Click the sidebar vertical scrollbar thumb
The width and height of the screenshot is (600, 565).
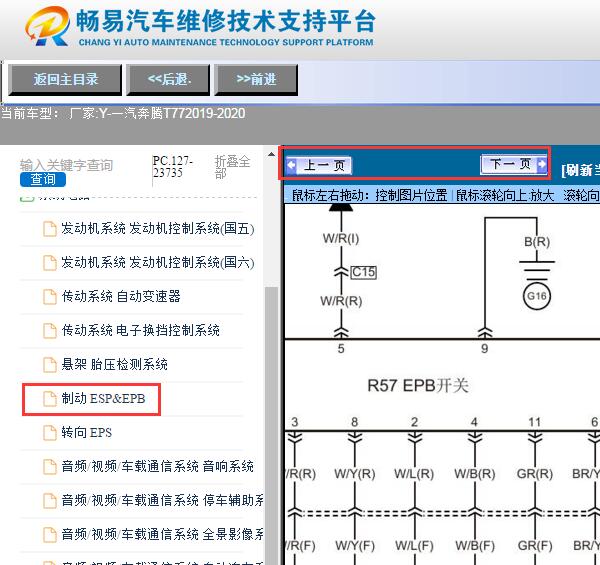tap(271, 425)
